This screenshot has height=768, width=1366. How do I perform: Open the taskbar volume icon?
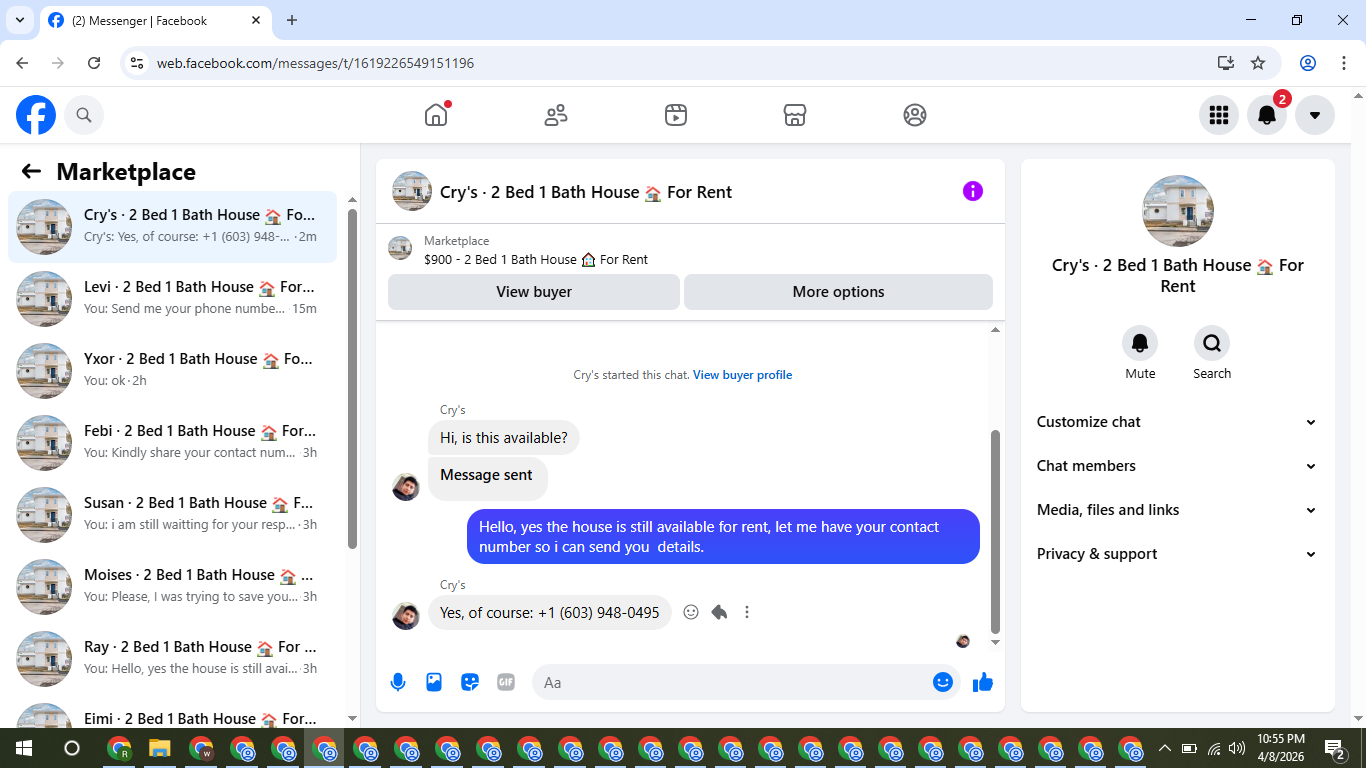click(x=1237, y=748)
